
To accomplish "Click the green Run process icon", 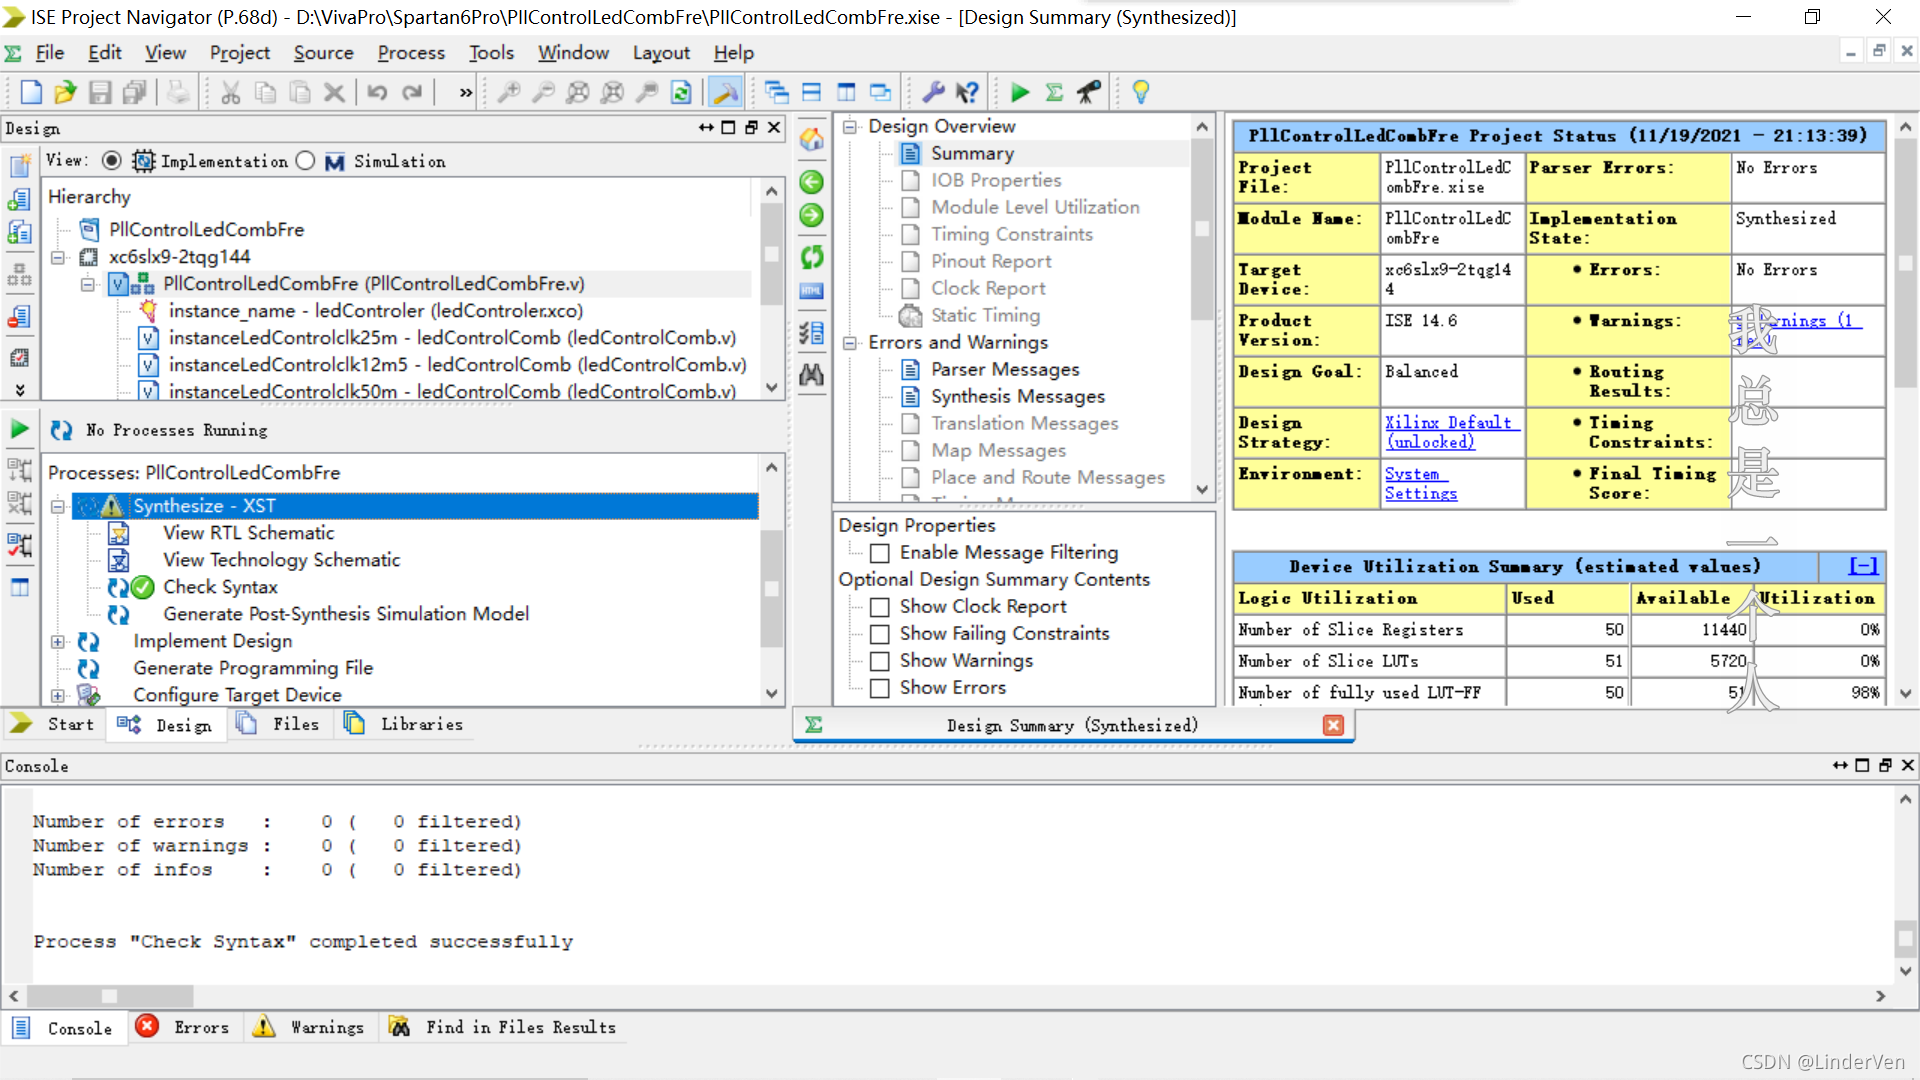I will [x=19, y=430].
